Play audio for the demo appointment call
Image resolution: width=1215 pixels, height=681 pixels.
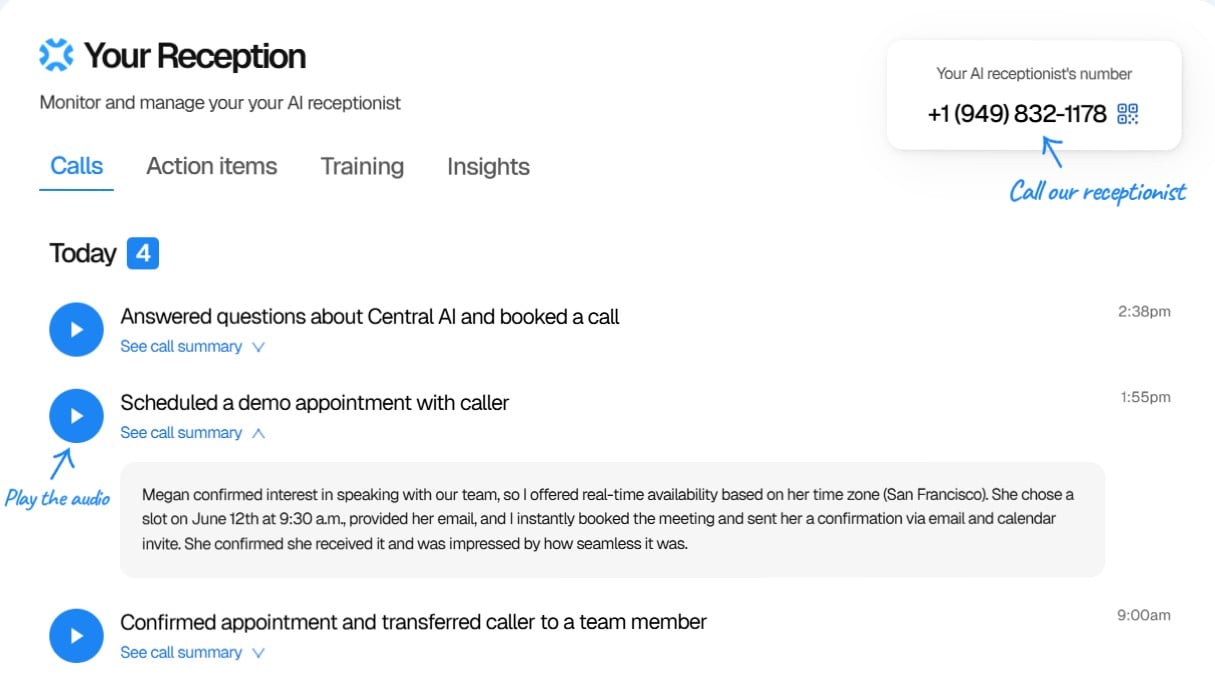pyautogui.click(x=76, y=416)
